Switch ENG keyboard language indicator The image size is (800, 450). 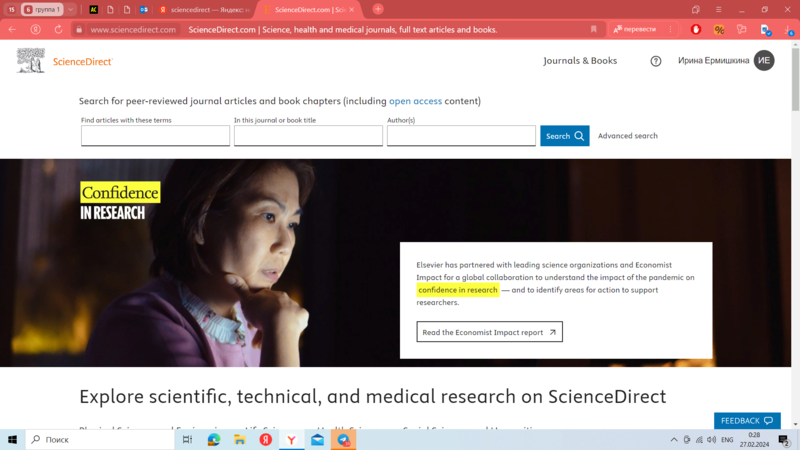tap(727, 439)
